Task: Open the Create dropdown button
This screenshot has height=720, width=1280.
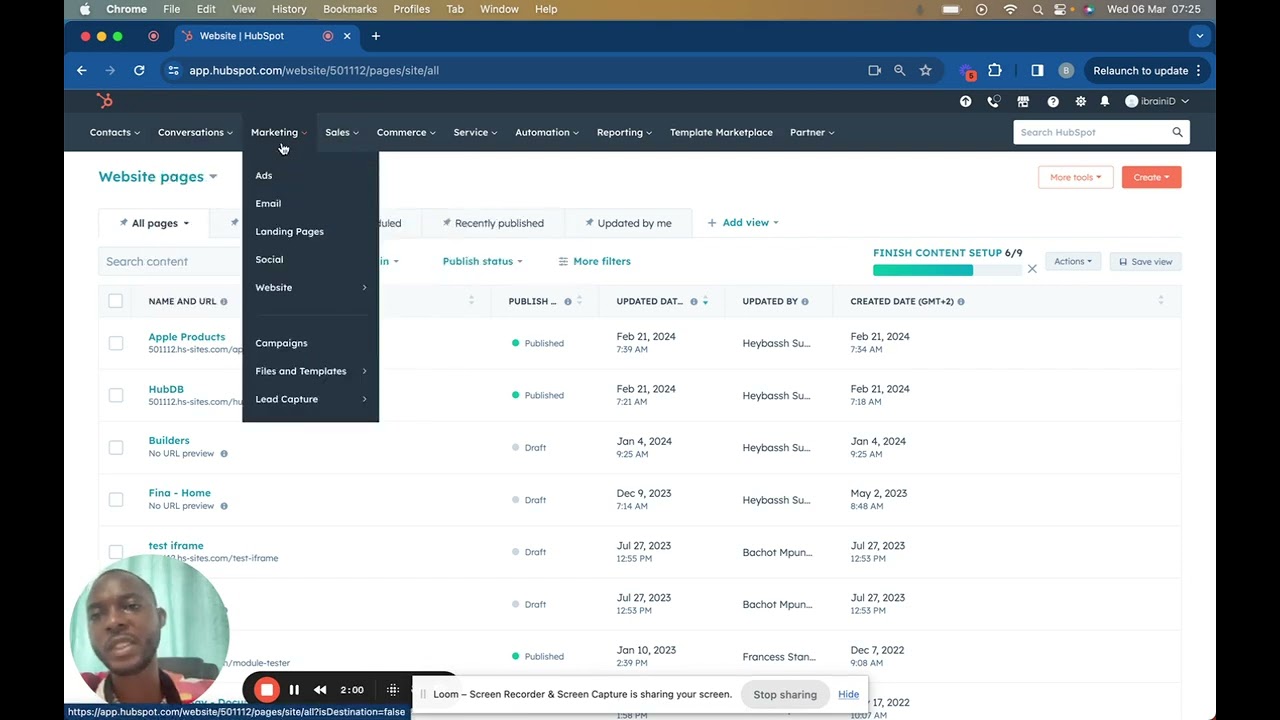Action: tap(1152, 177)
